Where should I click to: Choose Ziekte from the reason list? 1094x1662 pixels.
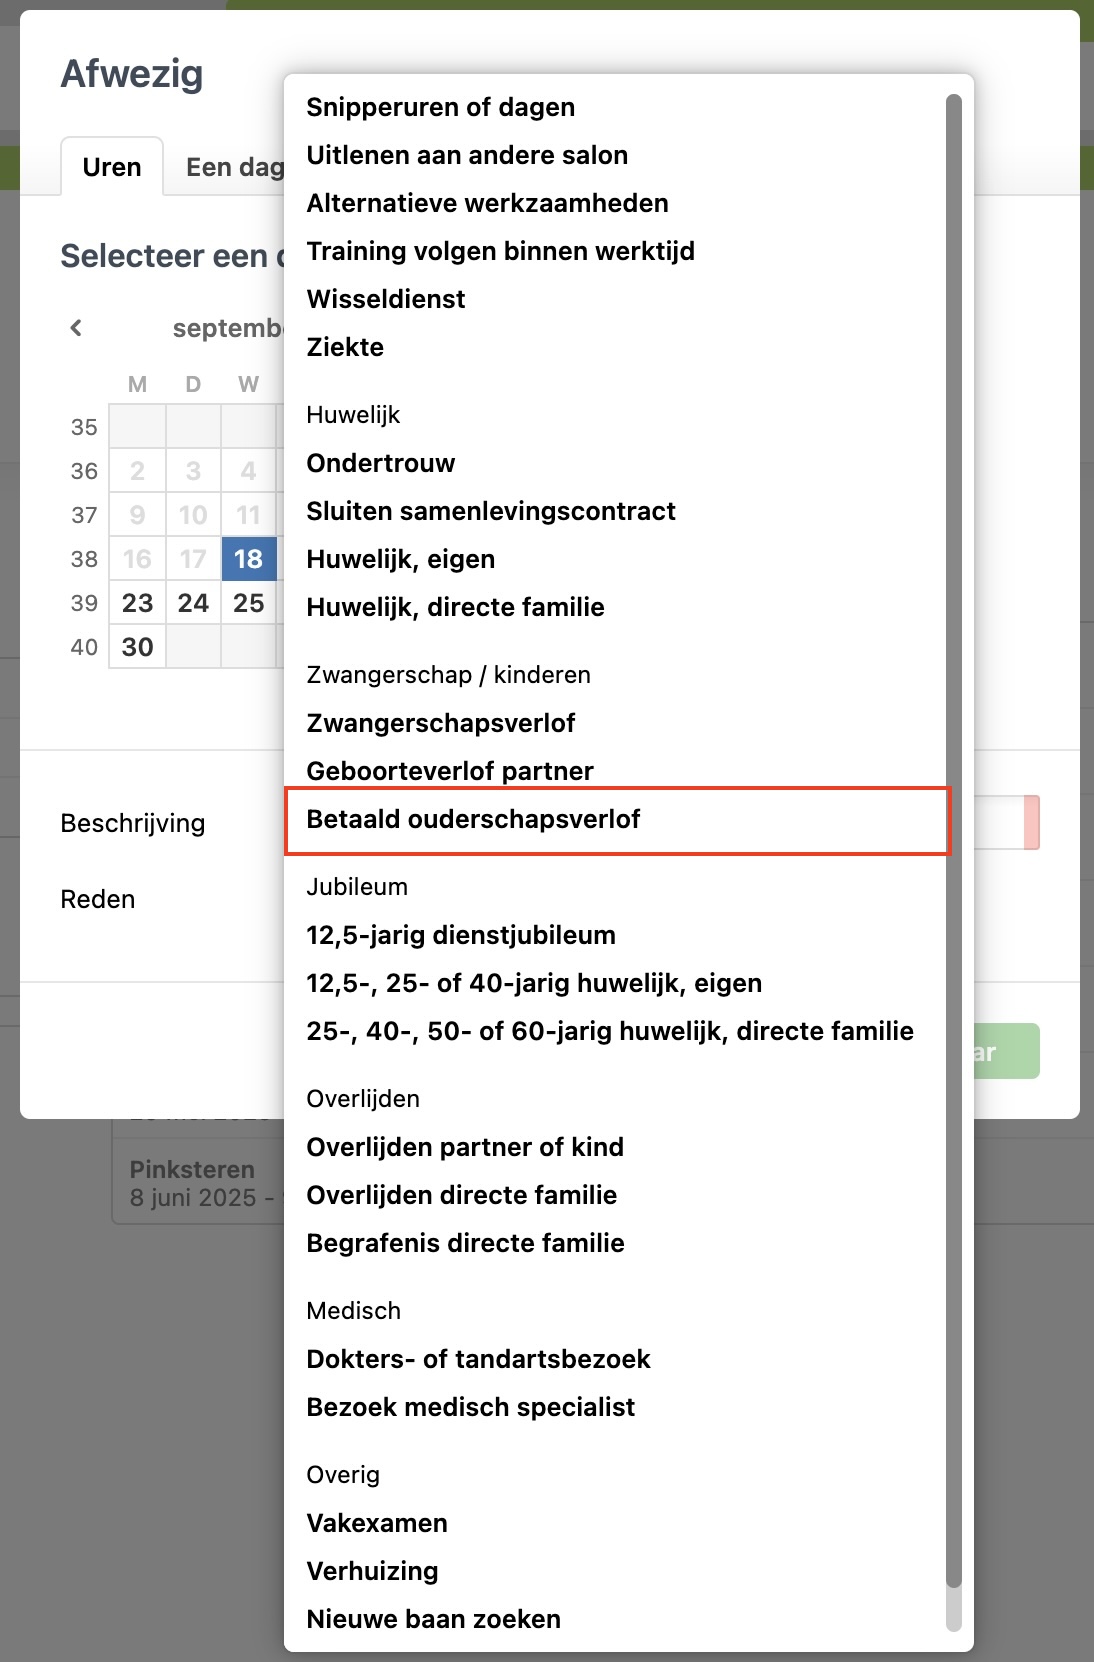point(345,348)
